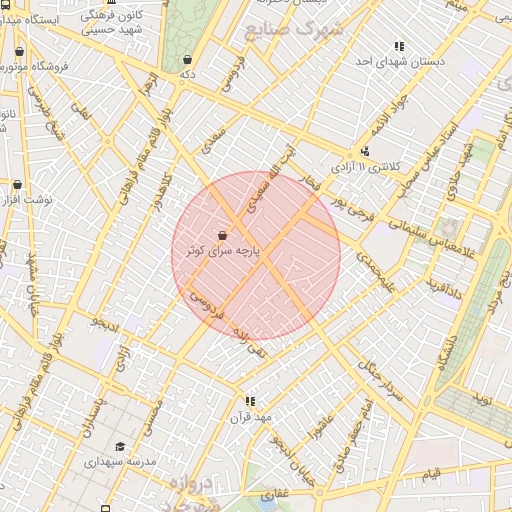Click the shop icon above پارچه سرای کوثر
The height and width of the screenshot is (512, 512).
[x=222, y=236]
